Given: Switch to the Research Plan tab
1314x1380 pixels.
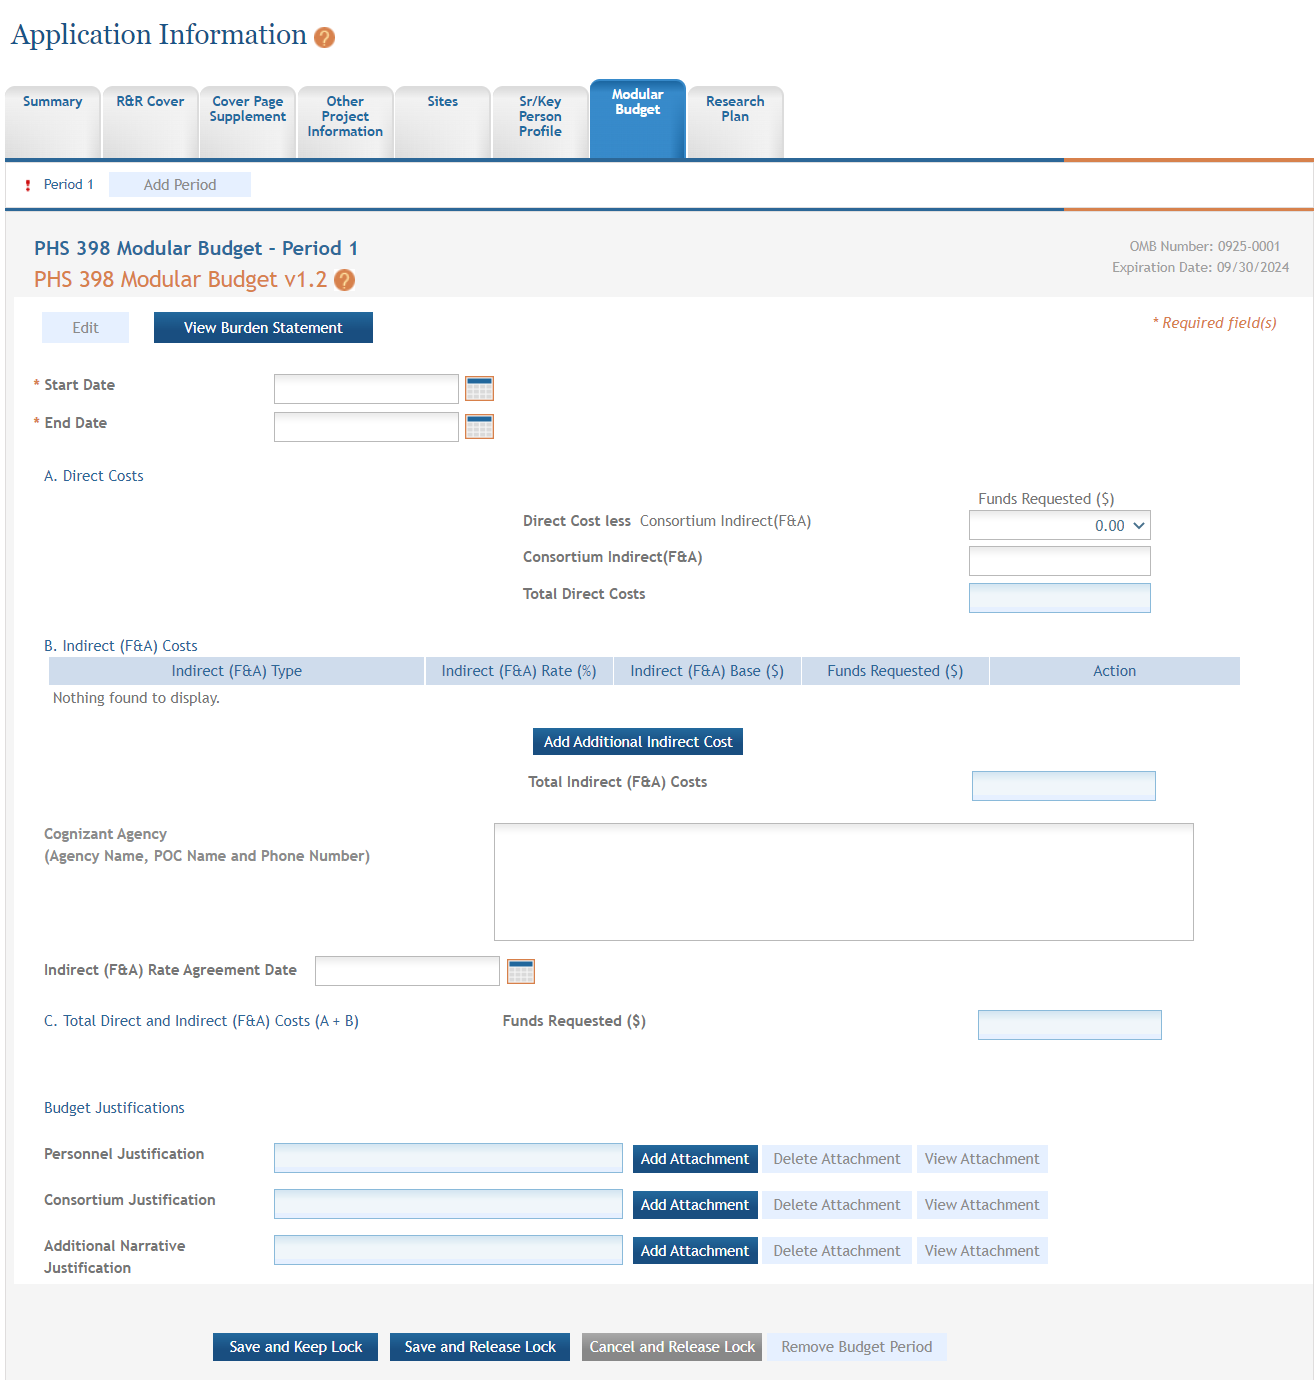Looking at the screenshot, I should pos(734,109).
